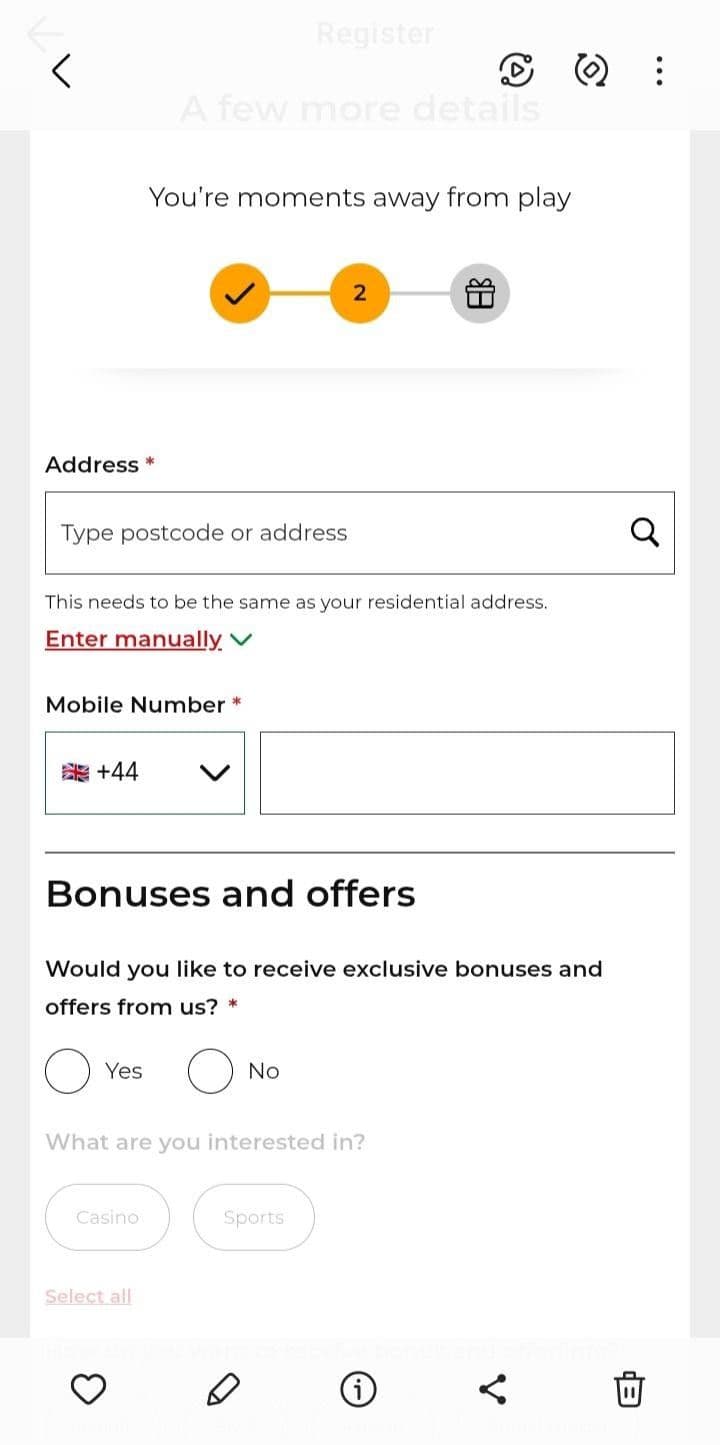Tap the trash icon in the bottom bar
Viewport: 720px width, 1445px height.
point(629,1388)
